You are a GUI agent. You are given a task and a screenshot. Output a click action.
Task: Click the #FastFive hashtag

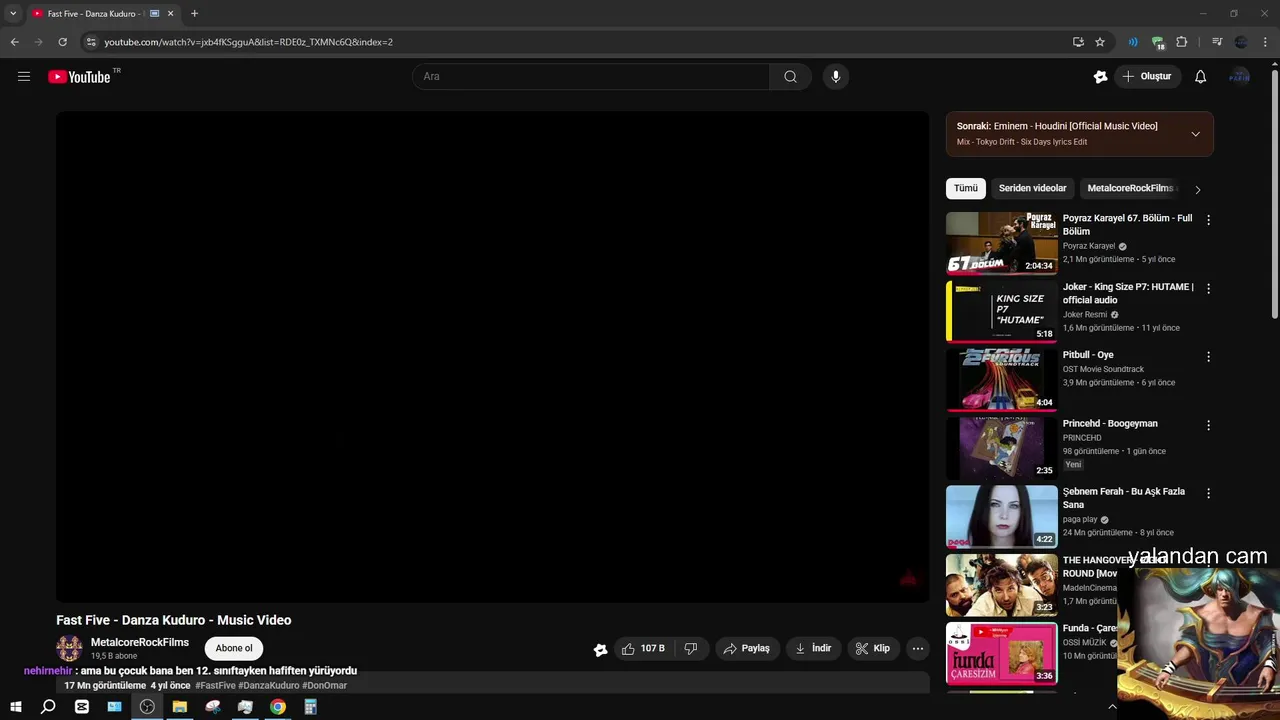tap(215, 686)
